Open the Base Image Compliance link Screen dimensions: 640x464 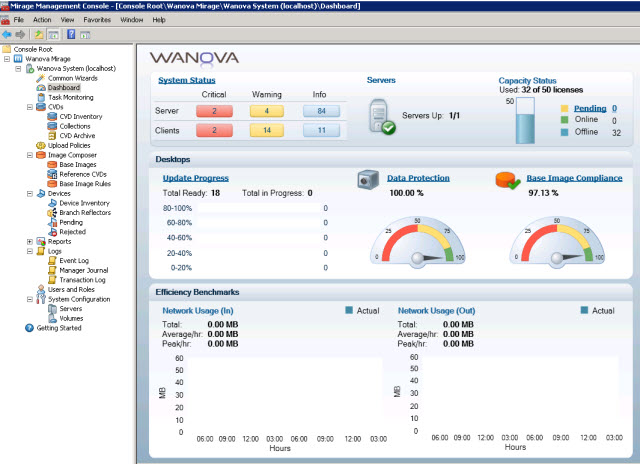point(574,178)
